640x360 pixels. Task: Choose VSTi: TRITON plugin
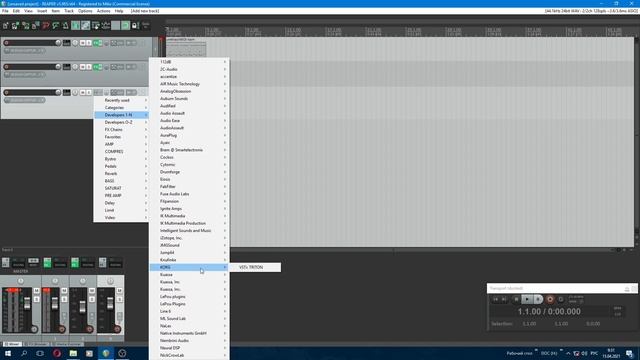(x=255, y=267)
